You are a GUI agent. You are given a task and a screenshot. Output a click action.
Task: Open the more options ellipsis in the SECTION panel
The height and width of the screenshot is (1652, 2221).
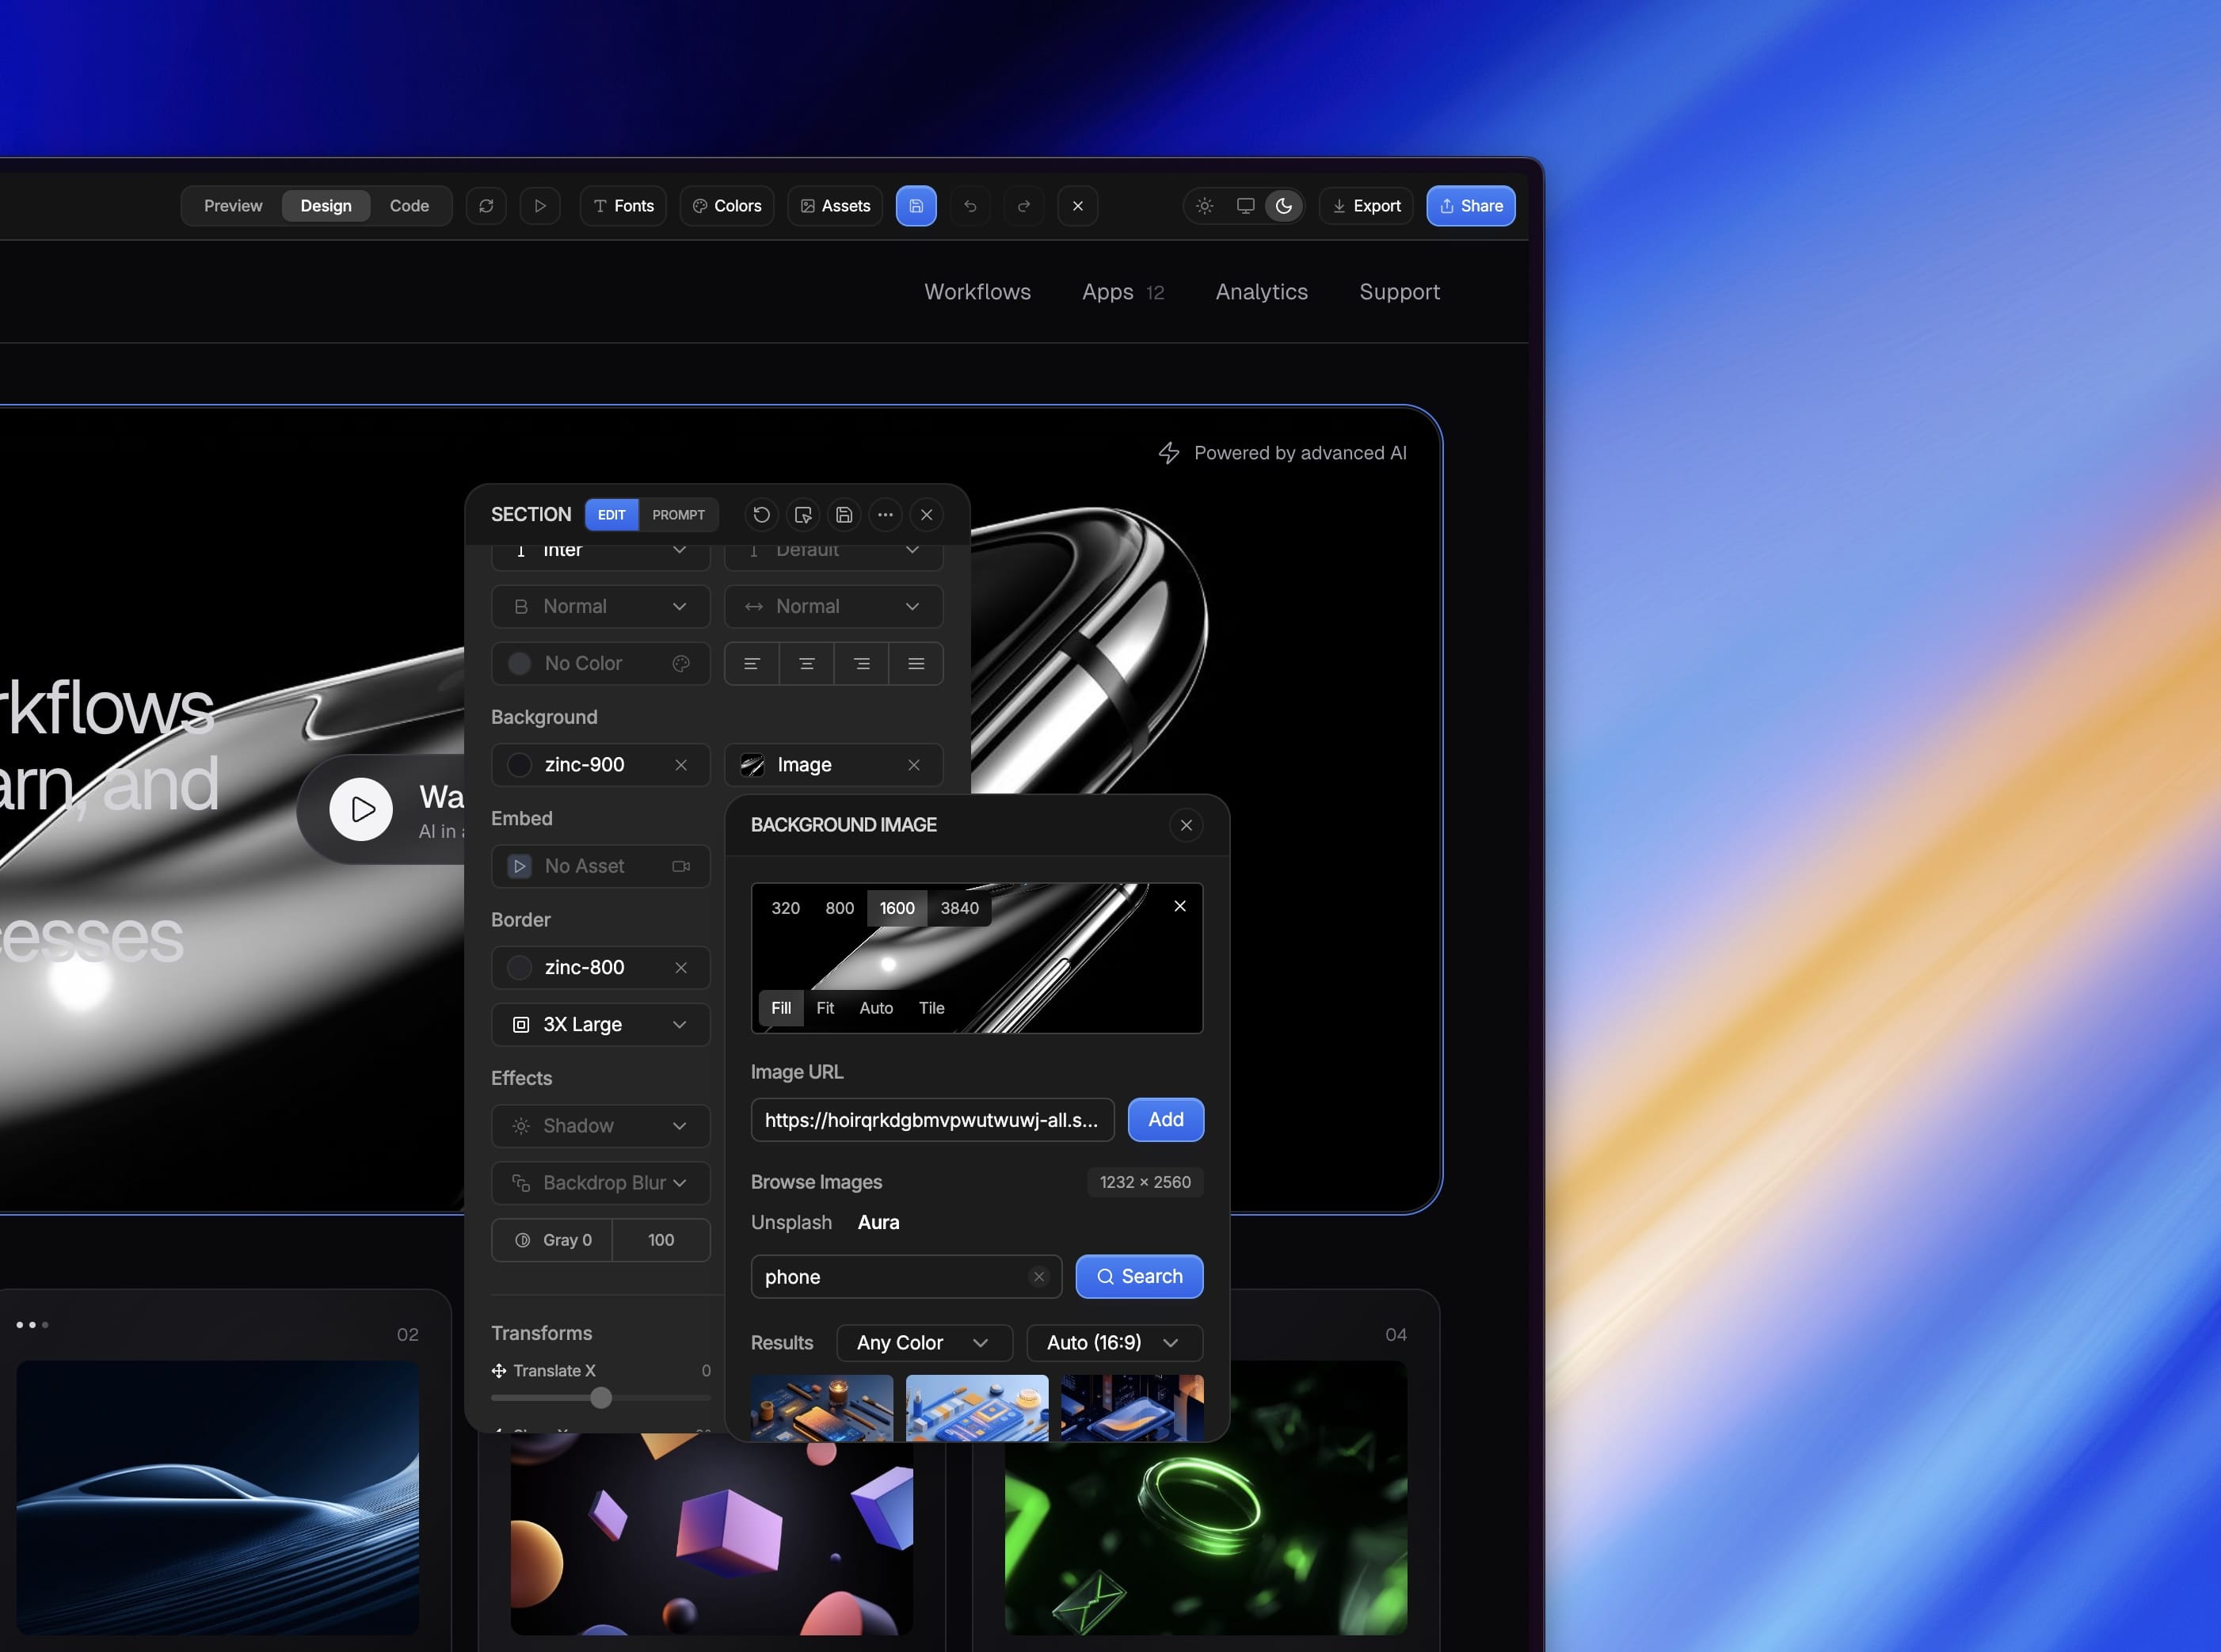pyautogui.click(x=885, y=514)
